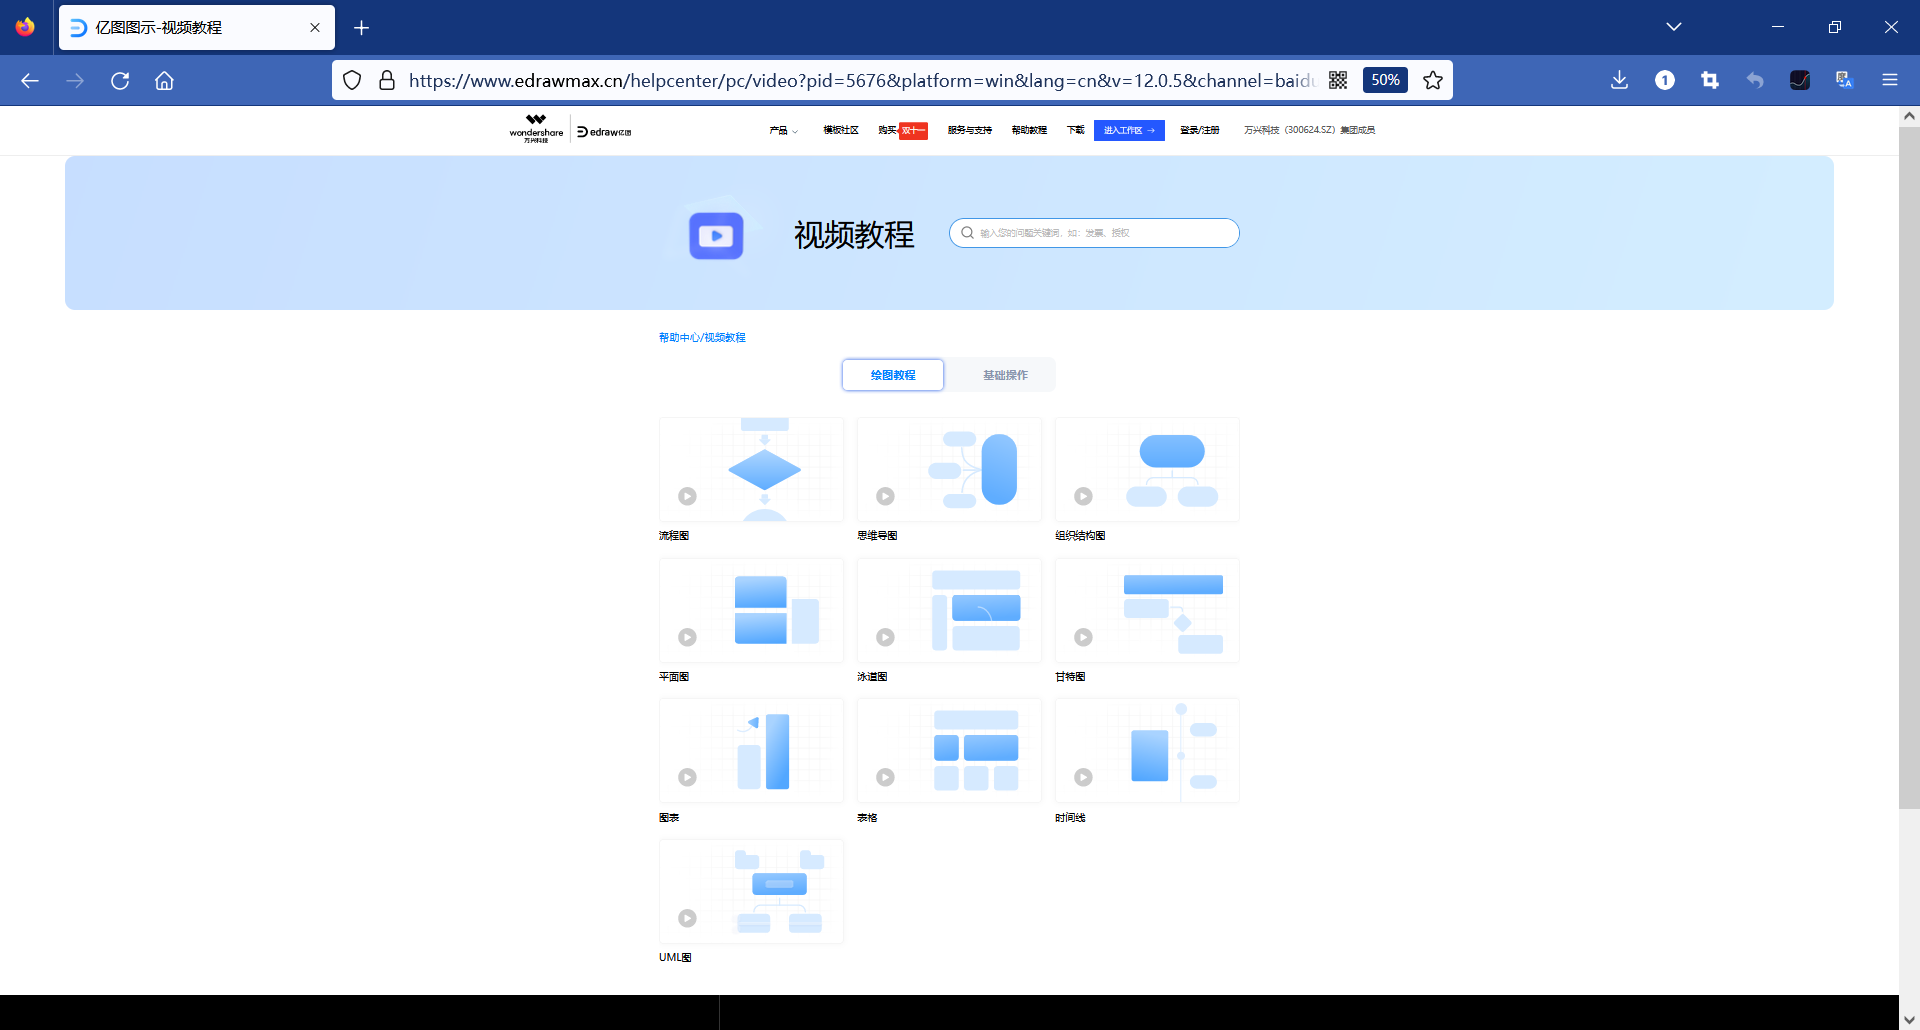This screenshot has height=1030, width=1920.
Task: Click the video tutorial camera icon
Action: click(716, 236)
